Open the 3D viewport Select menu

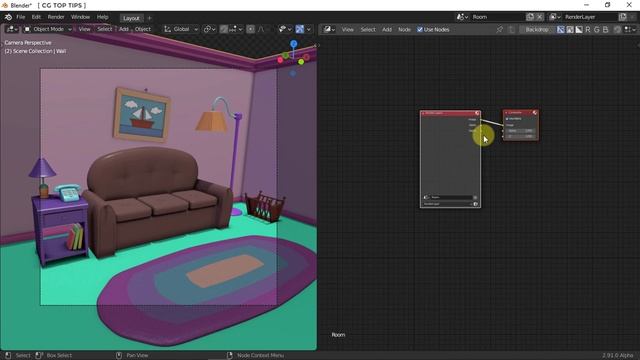(104, 29)
